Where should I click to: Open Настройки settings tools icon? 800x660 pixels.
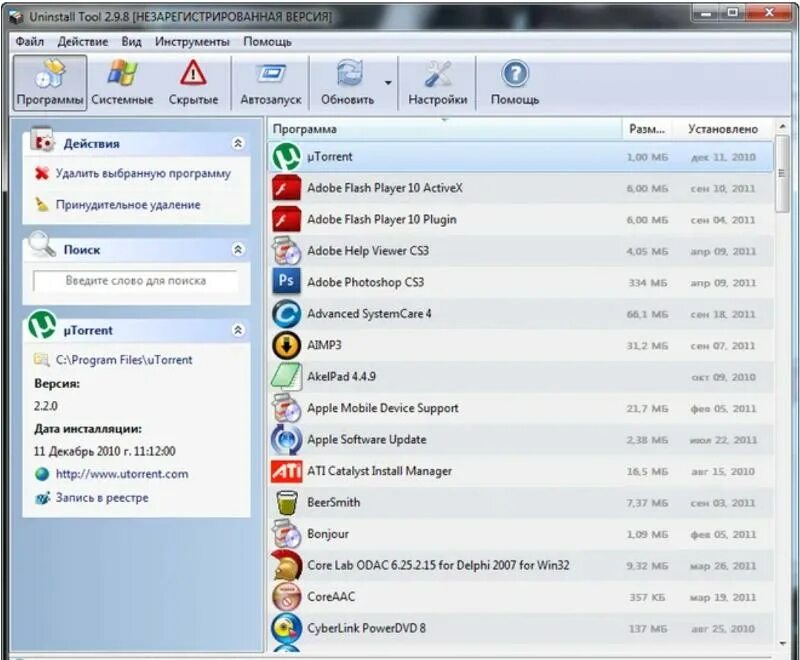click(438, 74)
